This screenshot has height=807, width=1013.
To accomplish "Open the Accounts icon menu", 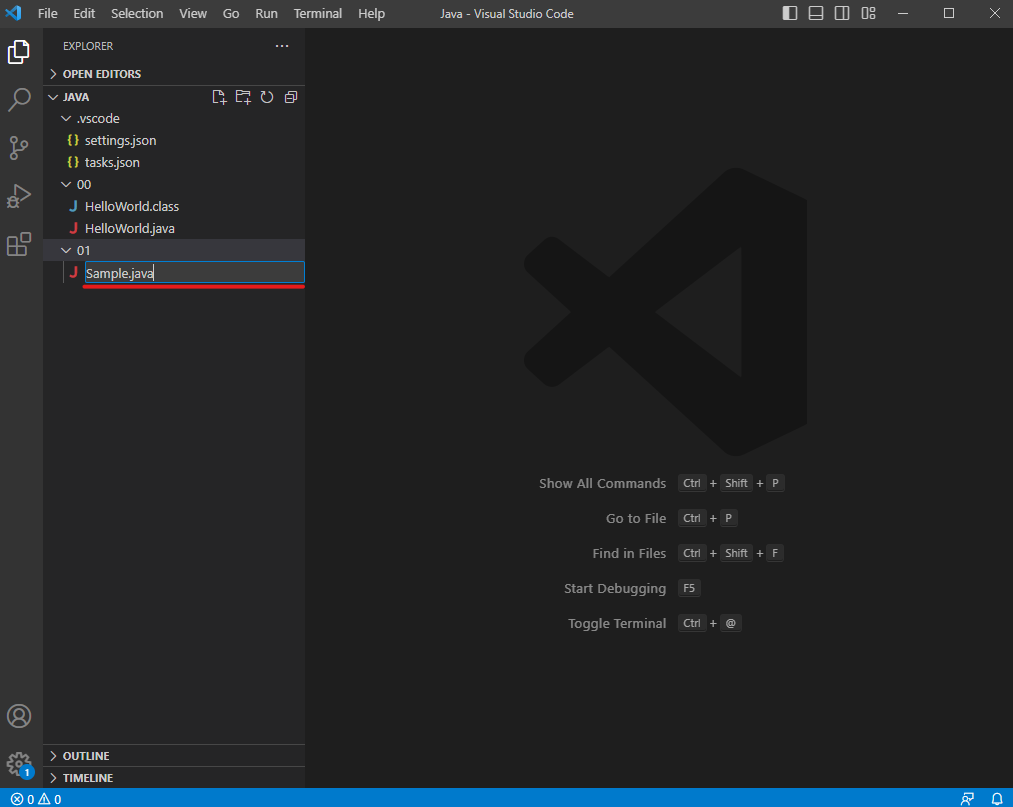I will point(19,716).
